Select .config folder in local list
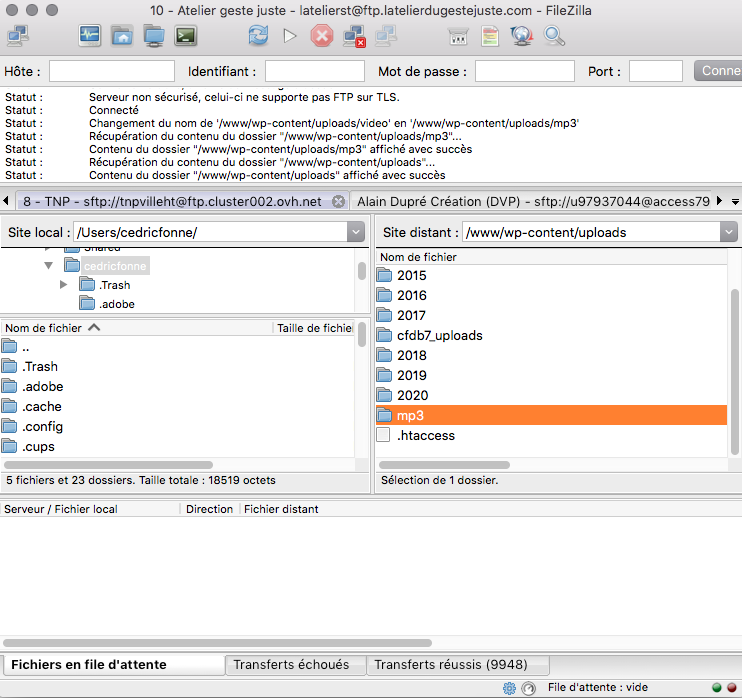 click(177, 426)
